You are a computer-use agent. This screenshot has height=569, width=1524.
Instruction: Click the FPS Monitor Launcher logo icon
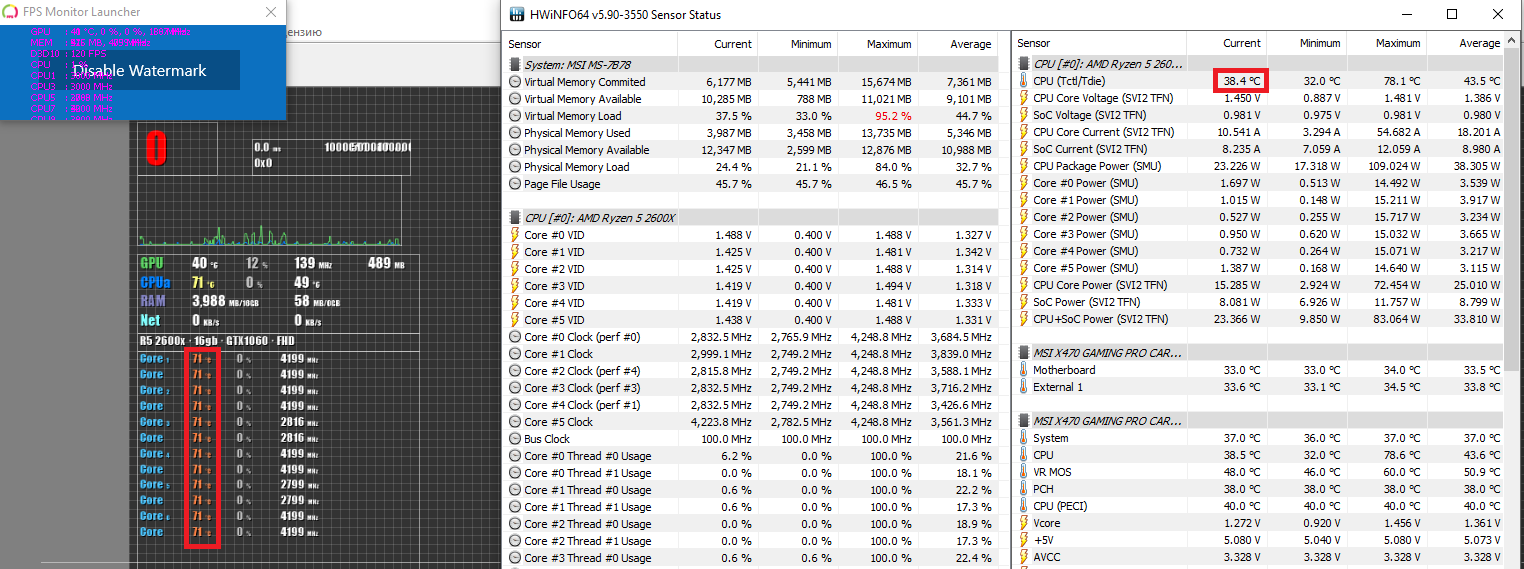point(11,12)
